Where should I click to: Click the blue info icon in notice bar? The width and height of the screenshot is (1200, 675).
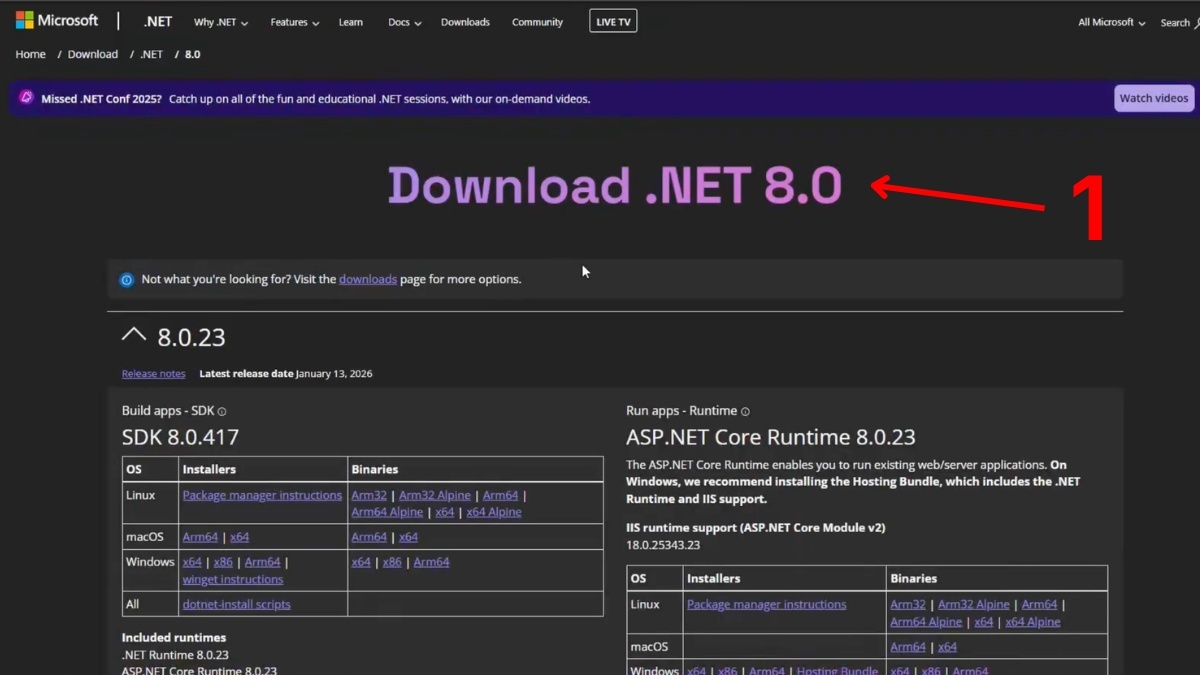pyautogui.click(x=126, y=280)
